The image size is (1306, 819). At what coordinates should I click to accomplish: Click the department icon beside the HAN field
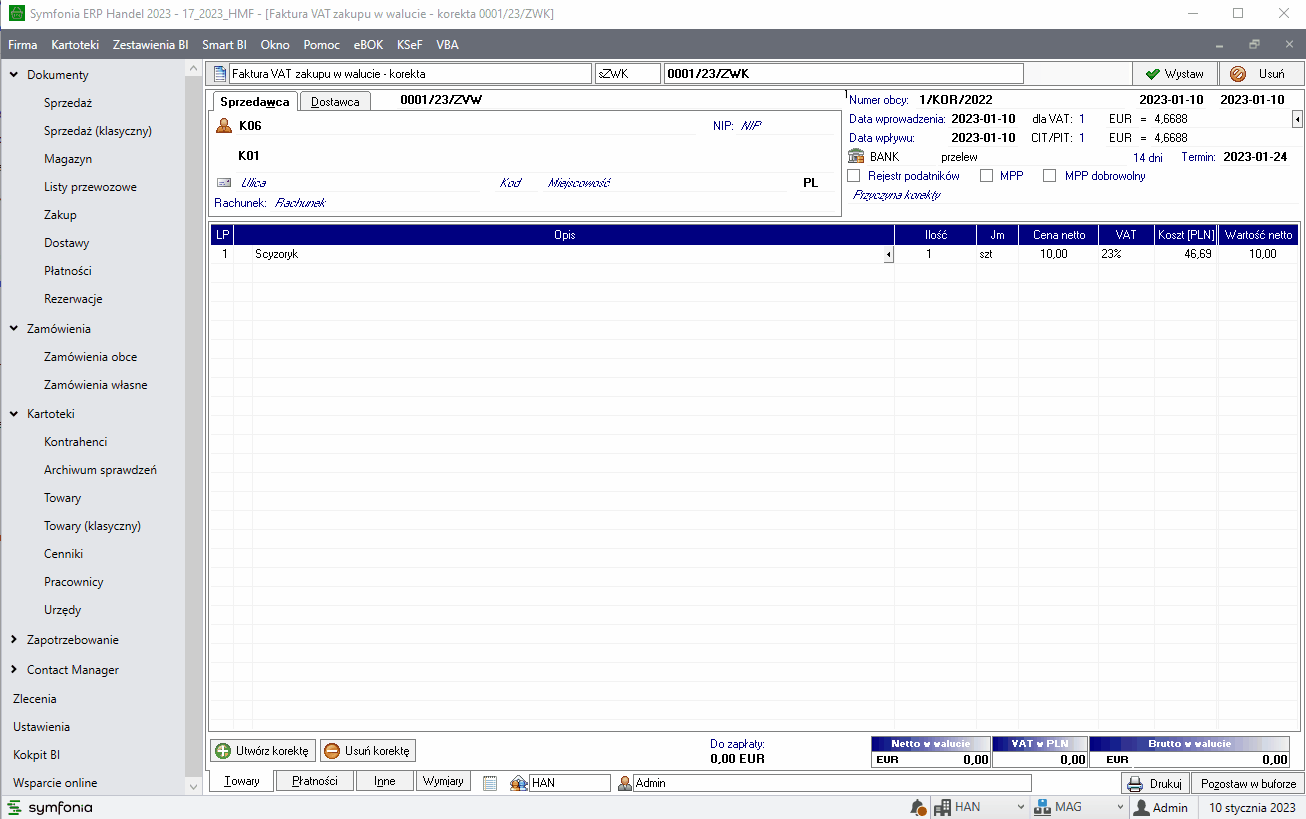pyautogui.click(x=519, y=783)
